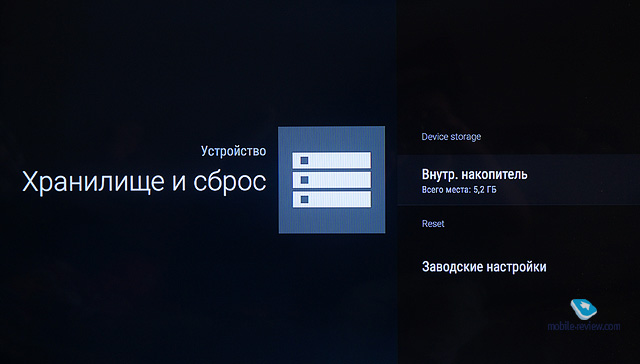640x364 pixels.
Task: Click the Reset section header
Action: [433, 224]
